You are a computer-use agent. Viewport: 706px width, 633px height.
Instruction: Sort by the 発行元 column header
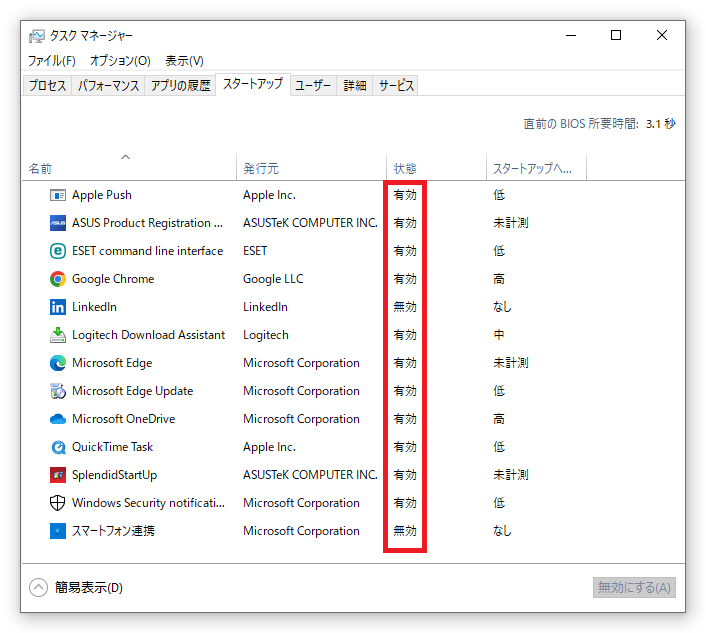tap(311, 167)
